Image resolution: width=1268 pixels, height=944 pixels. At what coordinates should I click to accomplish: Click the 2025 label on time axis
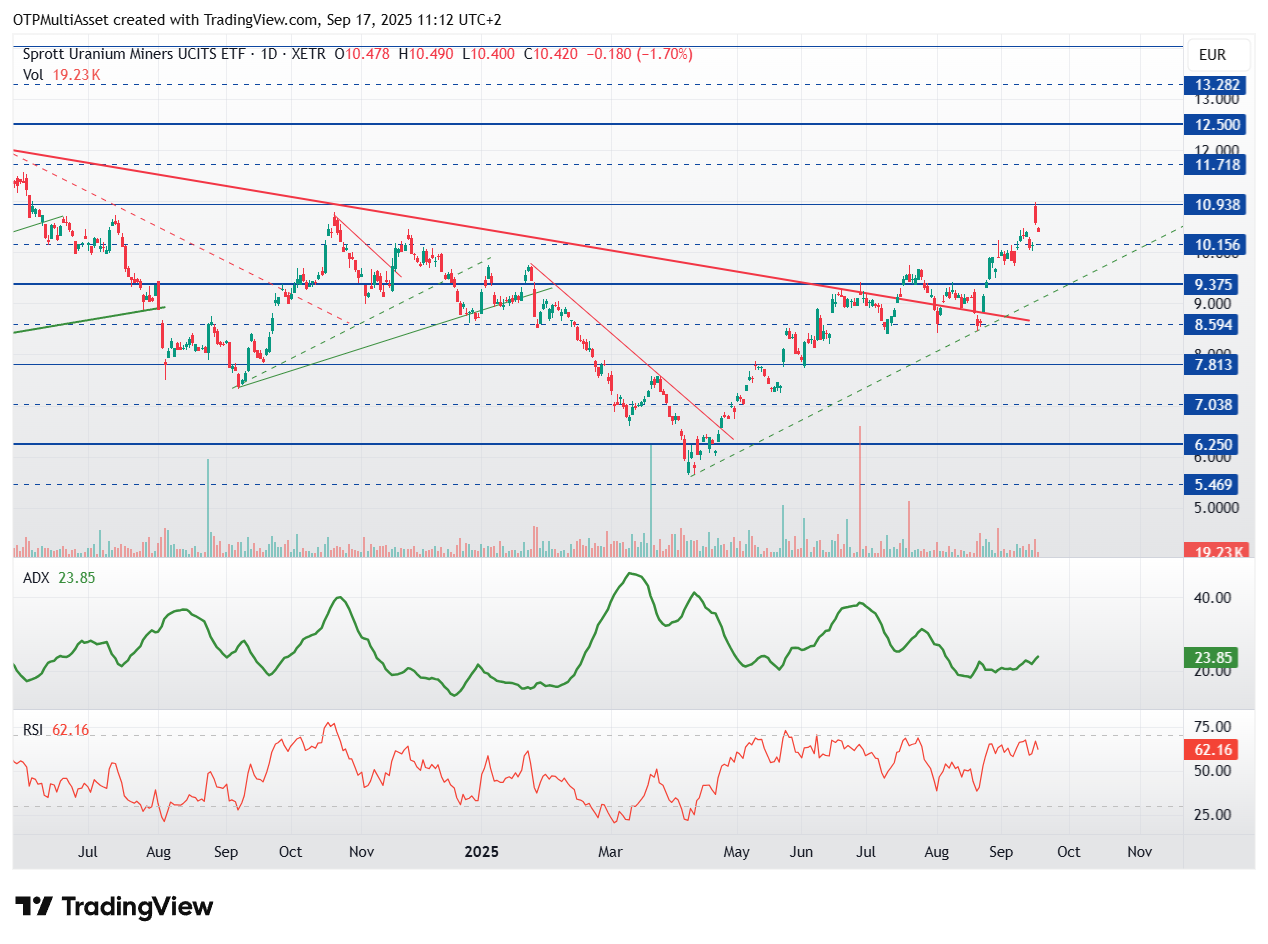[x=481, y=852]
